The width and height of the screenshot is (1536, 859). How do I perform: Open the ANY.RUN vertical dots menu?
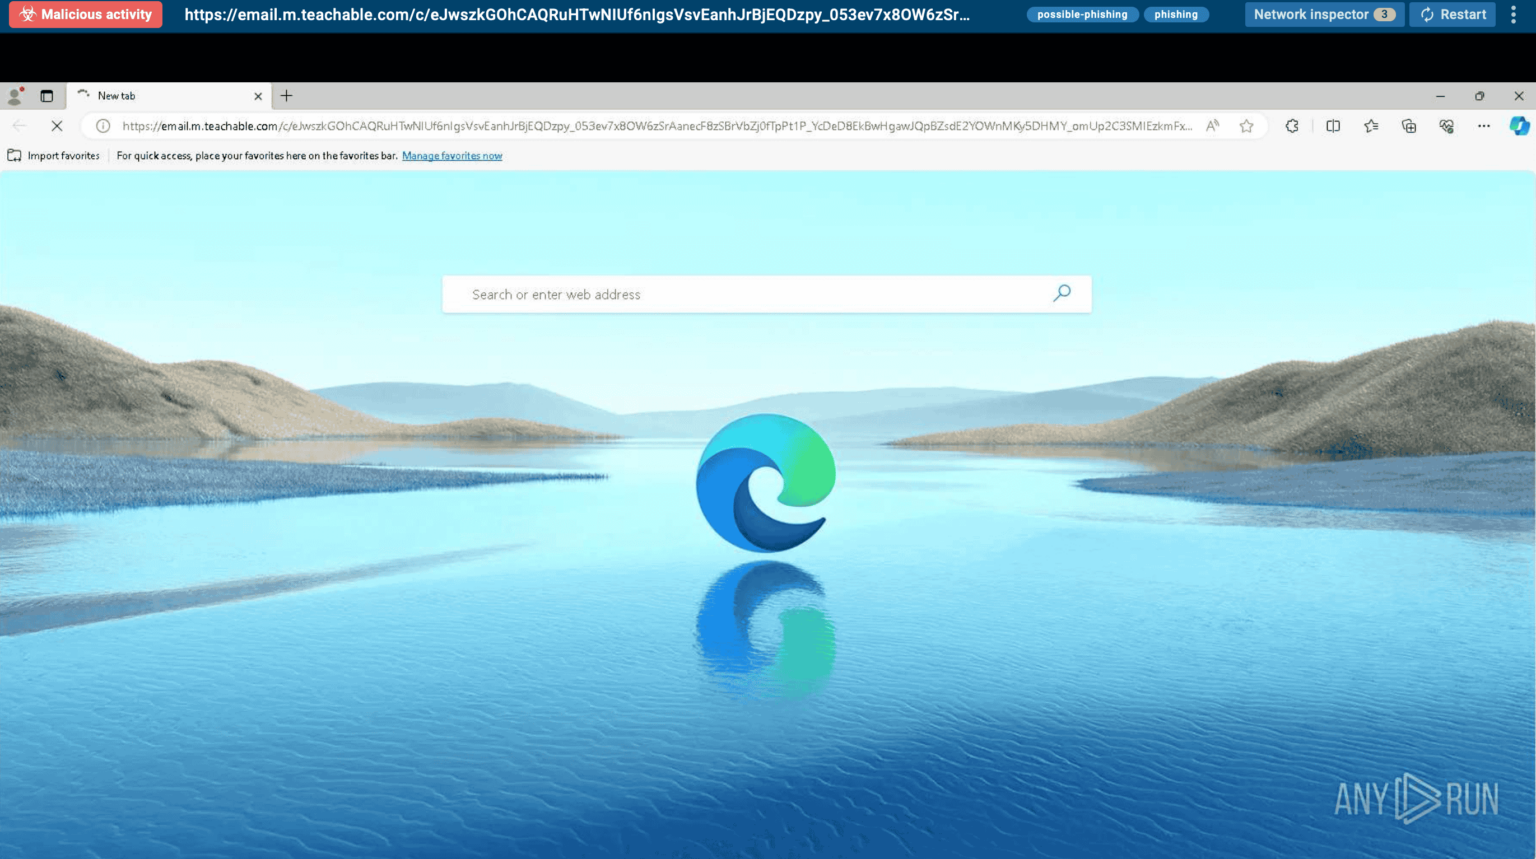1513,15
